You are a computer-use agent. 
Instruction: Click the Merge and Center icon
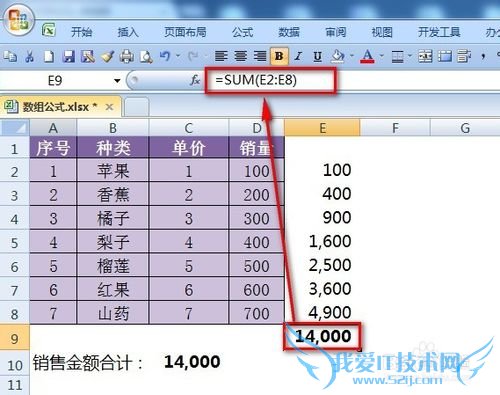pyautogui.click(x=425, y=56)
